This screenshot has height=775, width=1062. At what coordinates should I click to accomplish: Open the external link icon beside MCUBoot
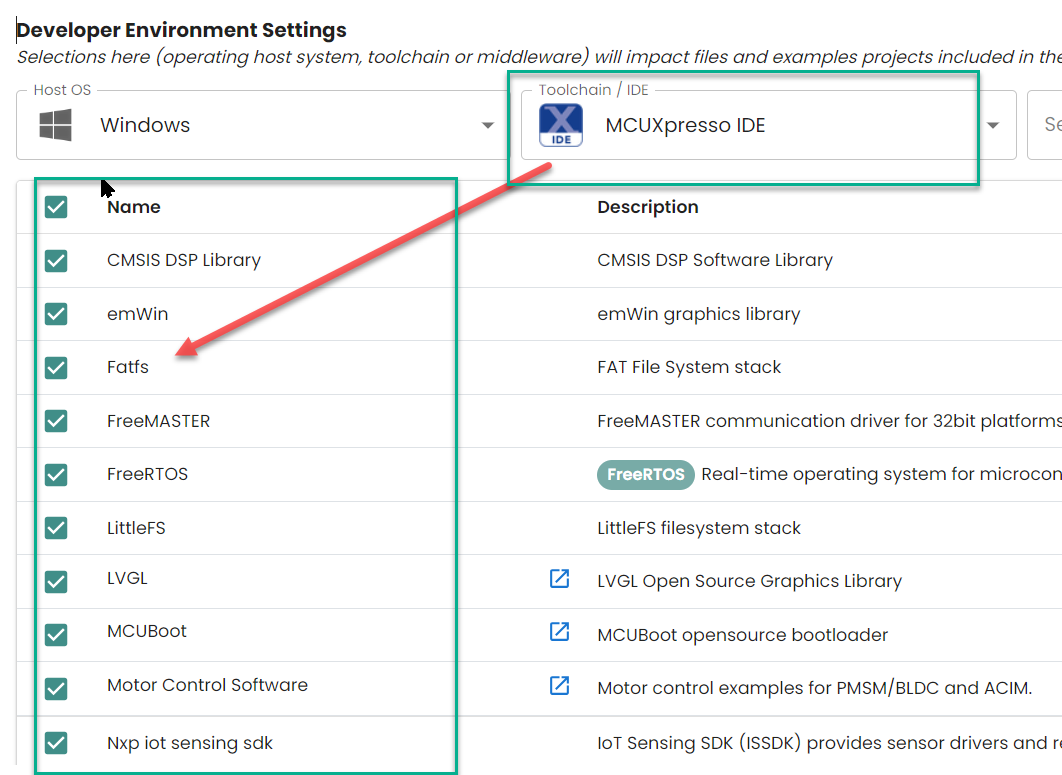coord(559,633)
